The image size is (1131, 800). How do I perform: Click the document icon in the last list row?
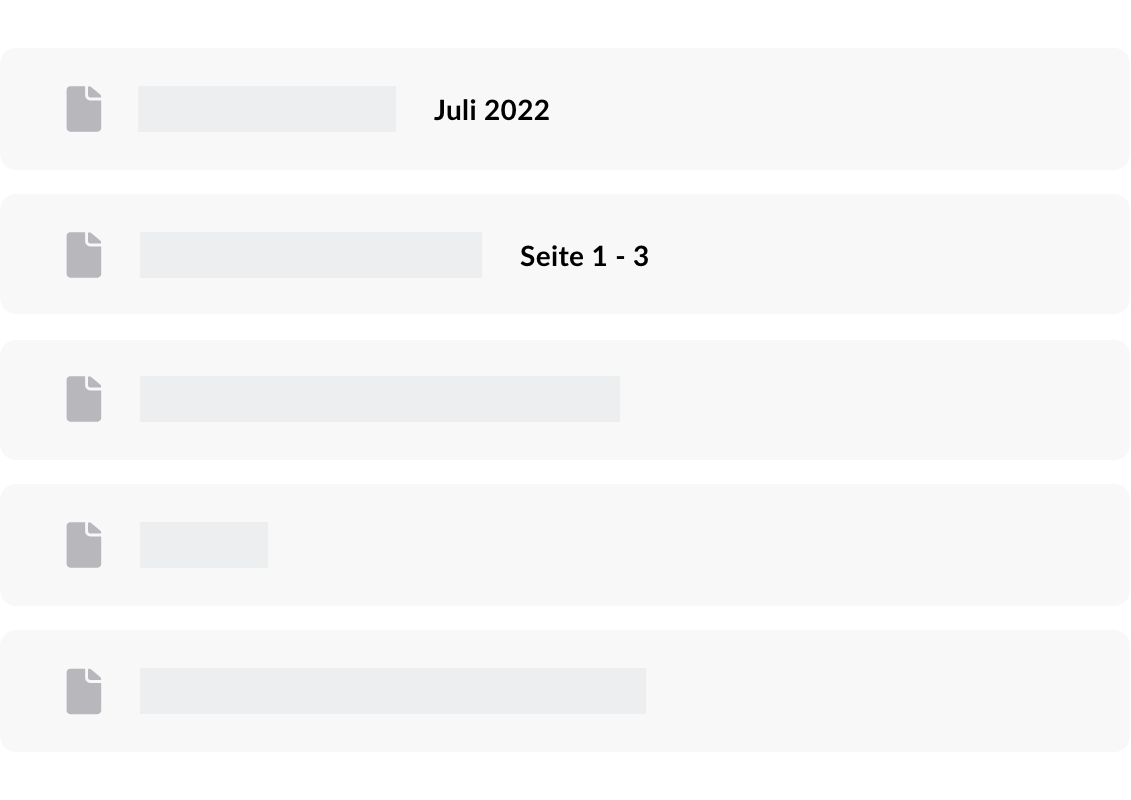click(x=84, y=691)
